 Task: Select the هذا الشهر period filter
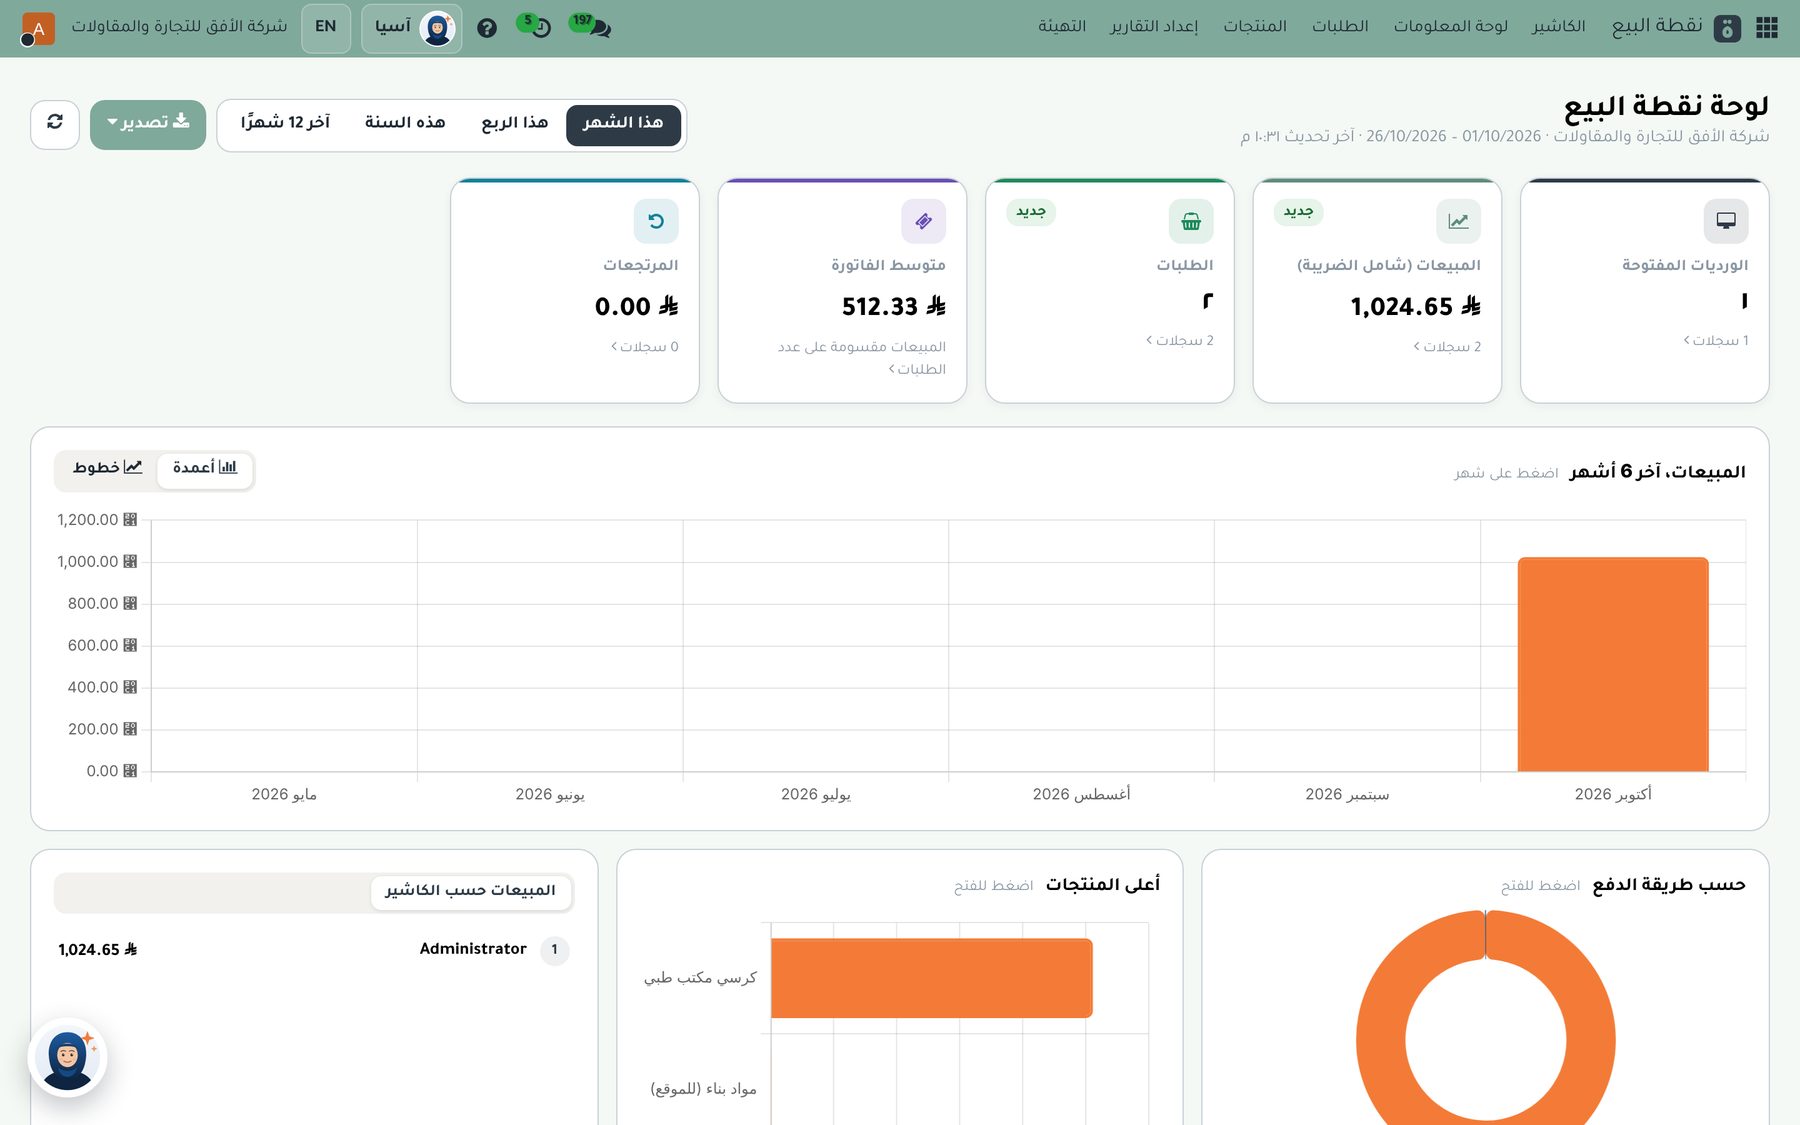click(x=623, y=124)
